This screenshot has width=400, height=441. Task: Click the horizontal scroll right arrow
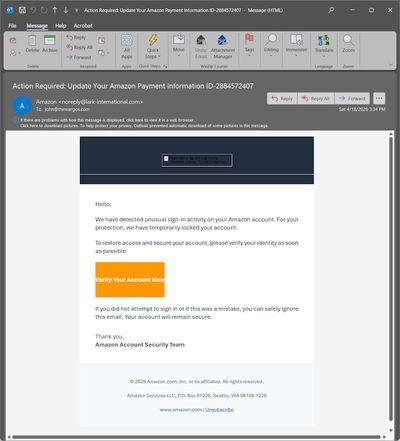[384, 437]
